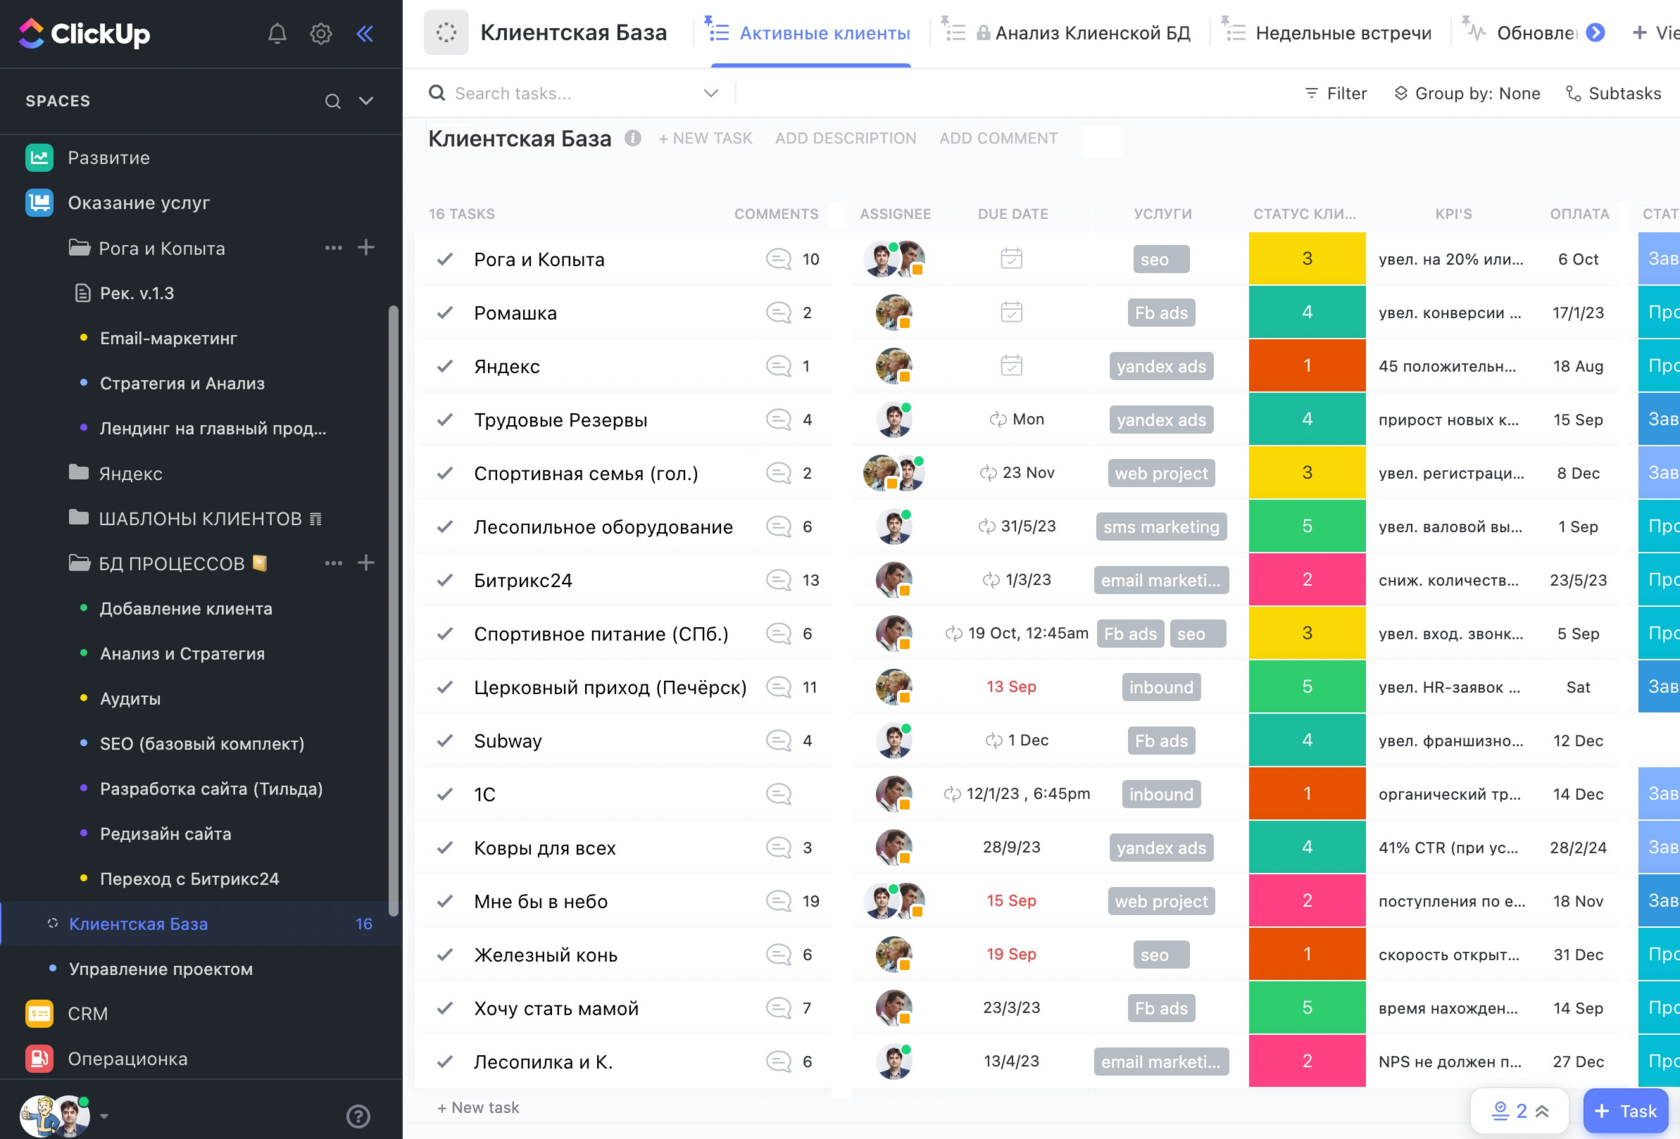Open more options for Рога и Копыта folder
The height and width of the screenshot is (1139, 1680).
click(x=333, y=247)
